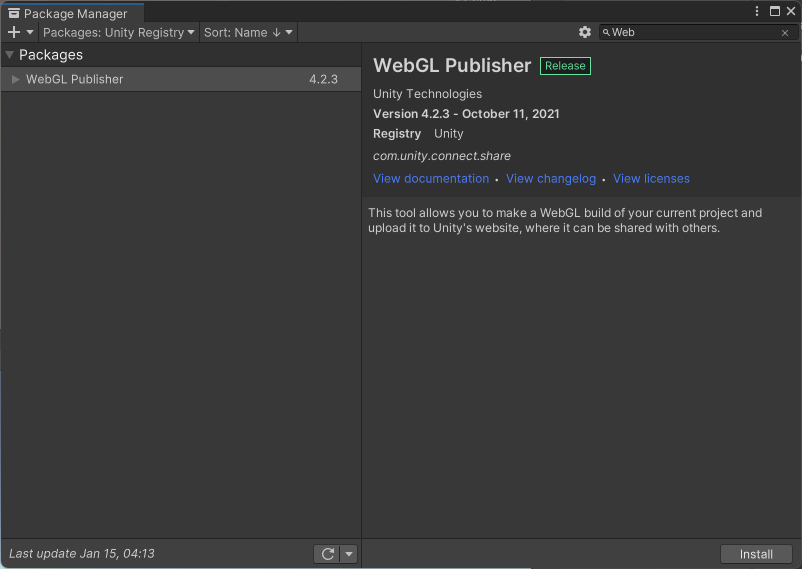Click the magnifier icon in the search box
802x569 pixels.
pos(606,33)
